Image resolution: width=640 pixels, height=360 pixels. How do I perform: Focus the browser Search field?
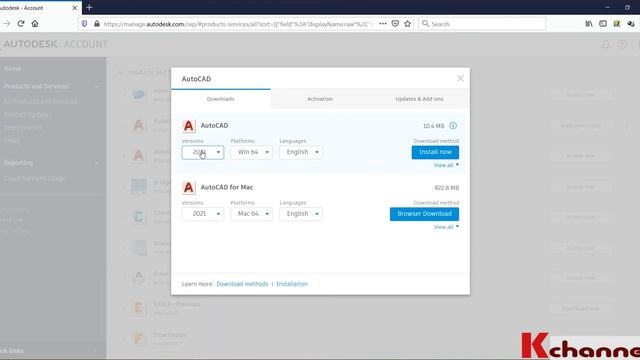[482, 24]
